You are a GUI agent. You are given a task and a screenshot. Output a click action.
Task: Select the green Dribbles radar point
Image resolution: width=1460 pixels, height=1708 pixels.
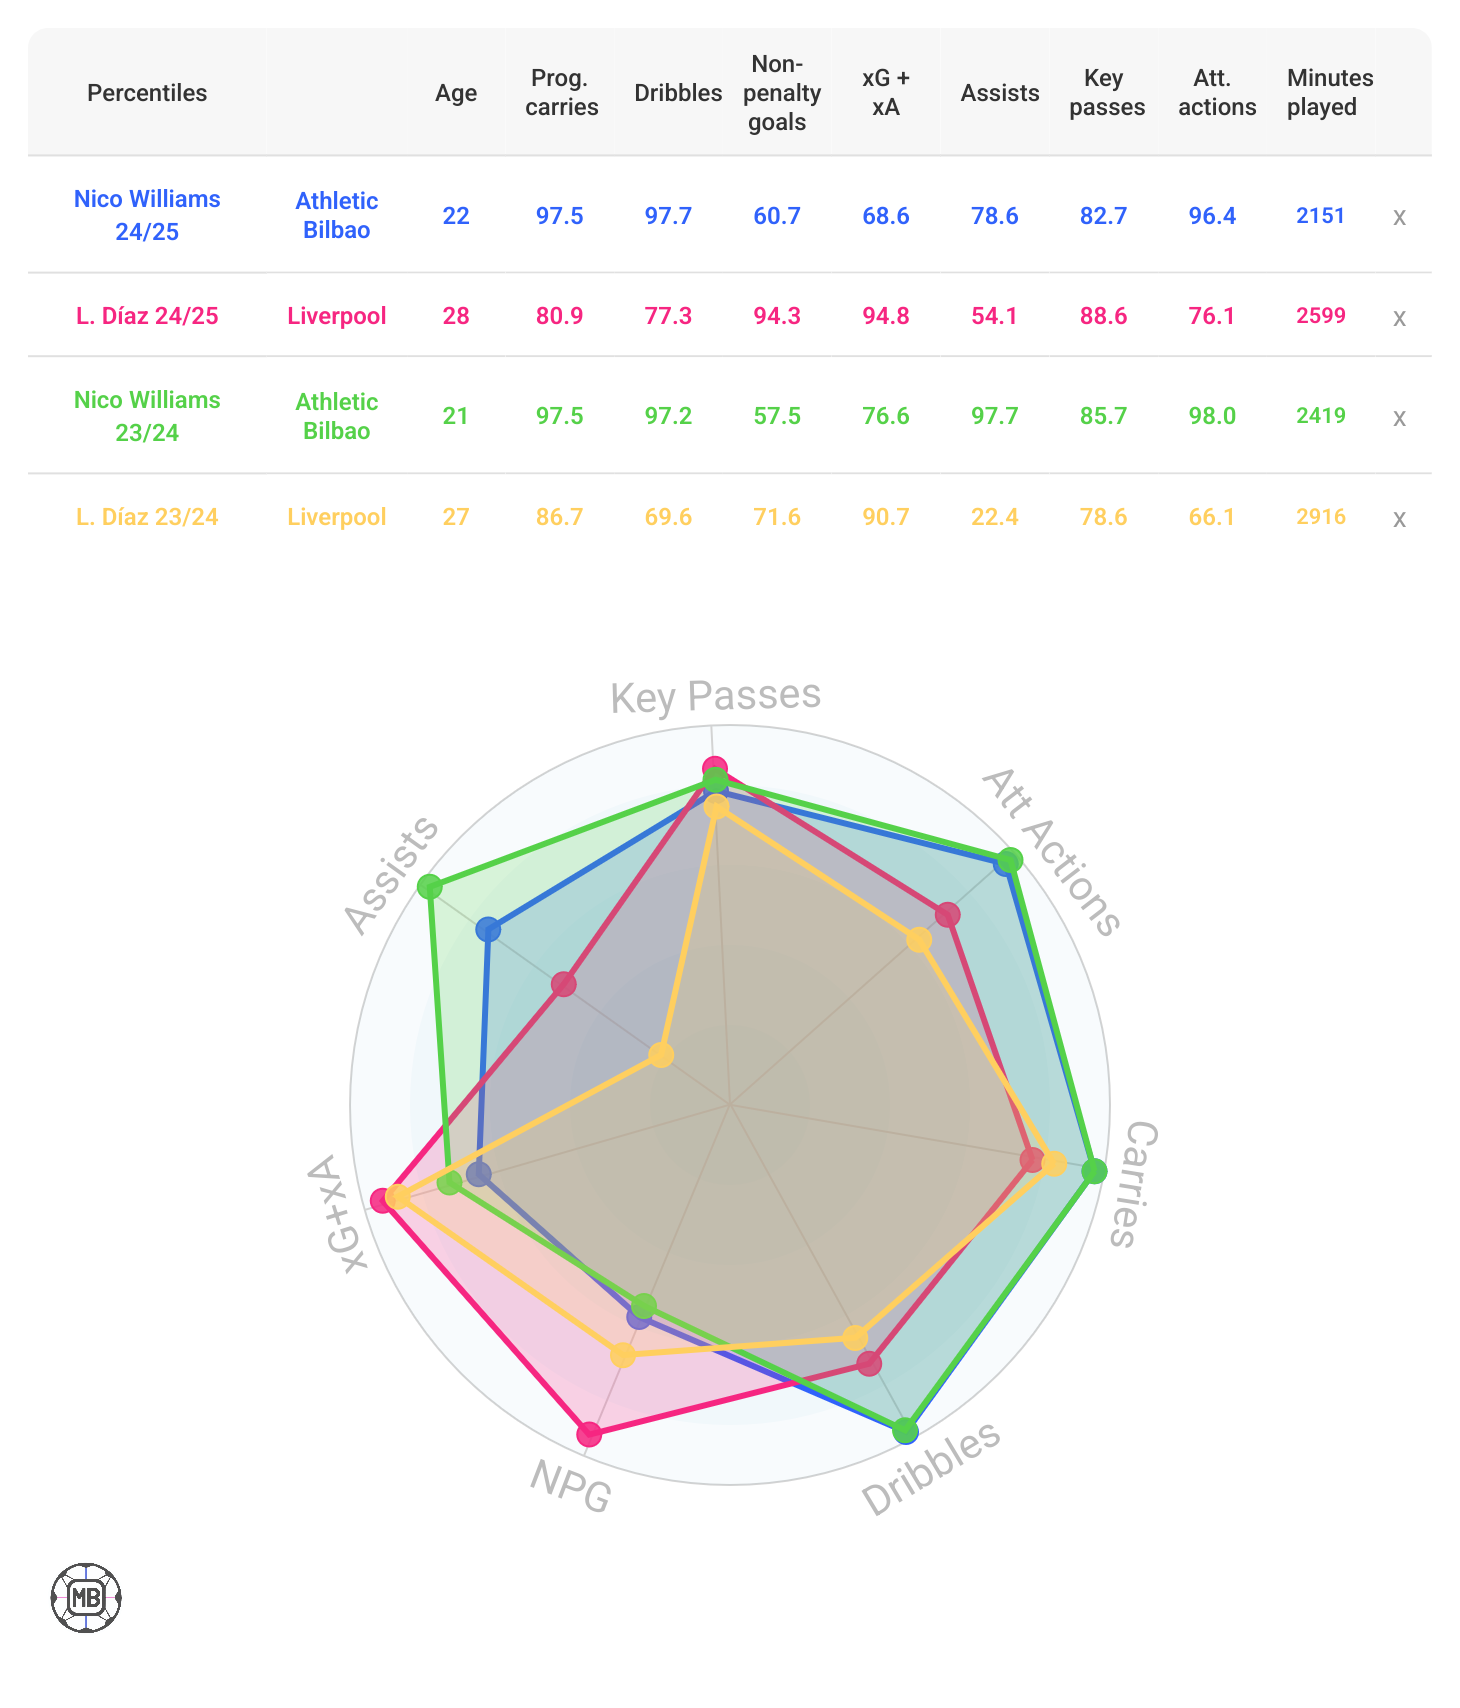905,1430
